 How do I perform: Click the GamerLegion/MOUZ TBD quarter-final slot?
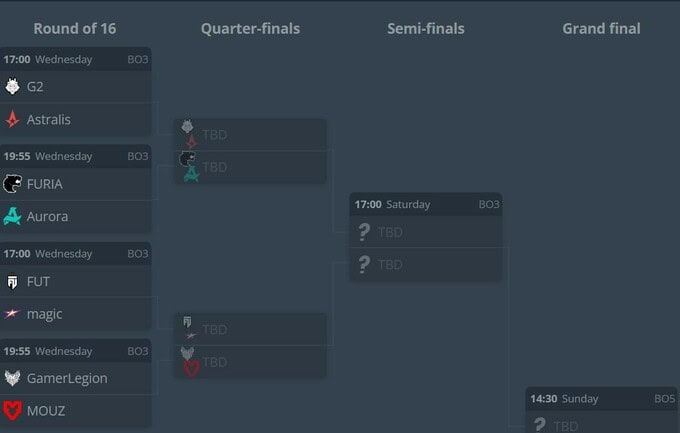[251, 362]
